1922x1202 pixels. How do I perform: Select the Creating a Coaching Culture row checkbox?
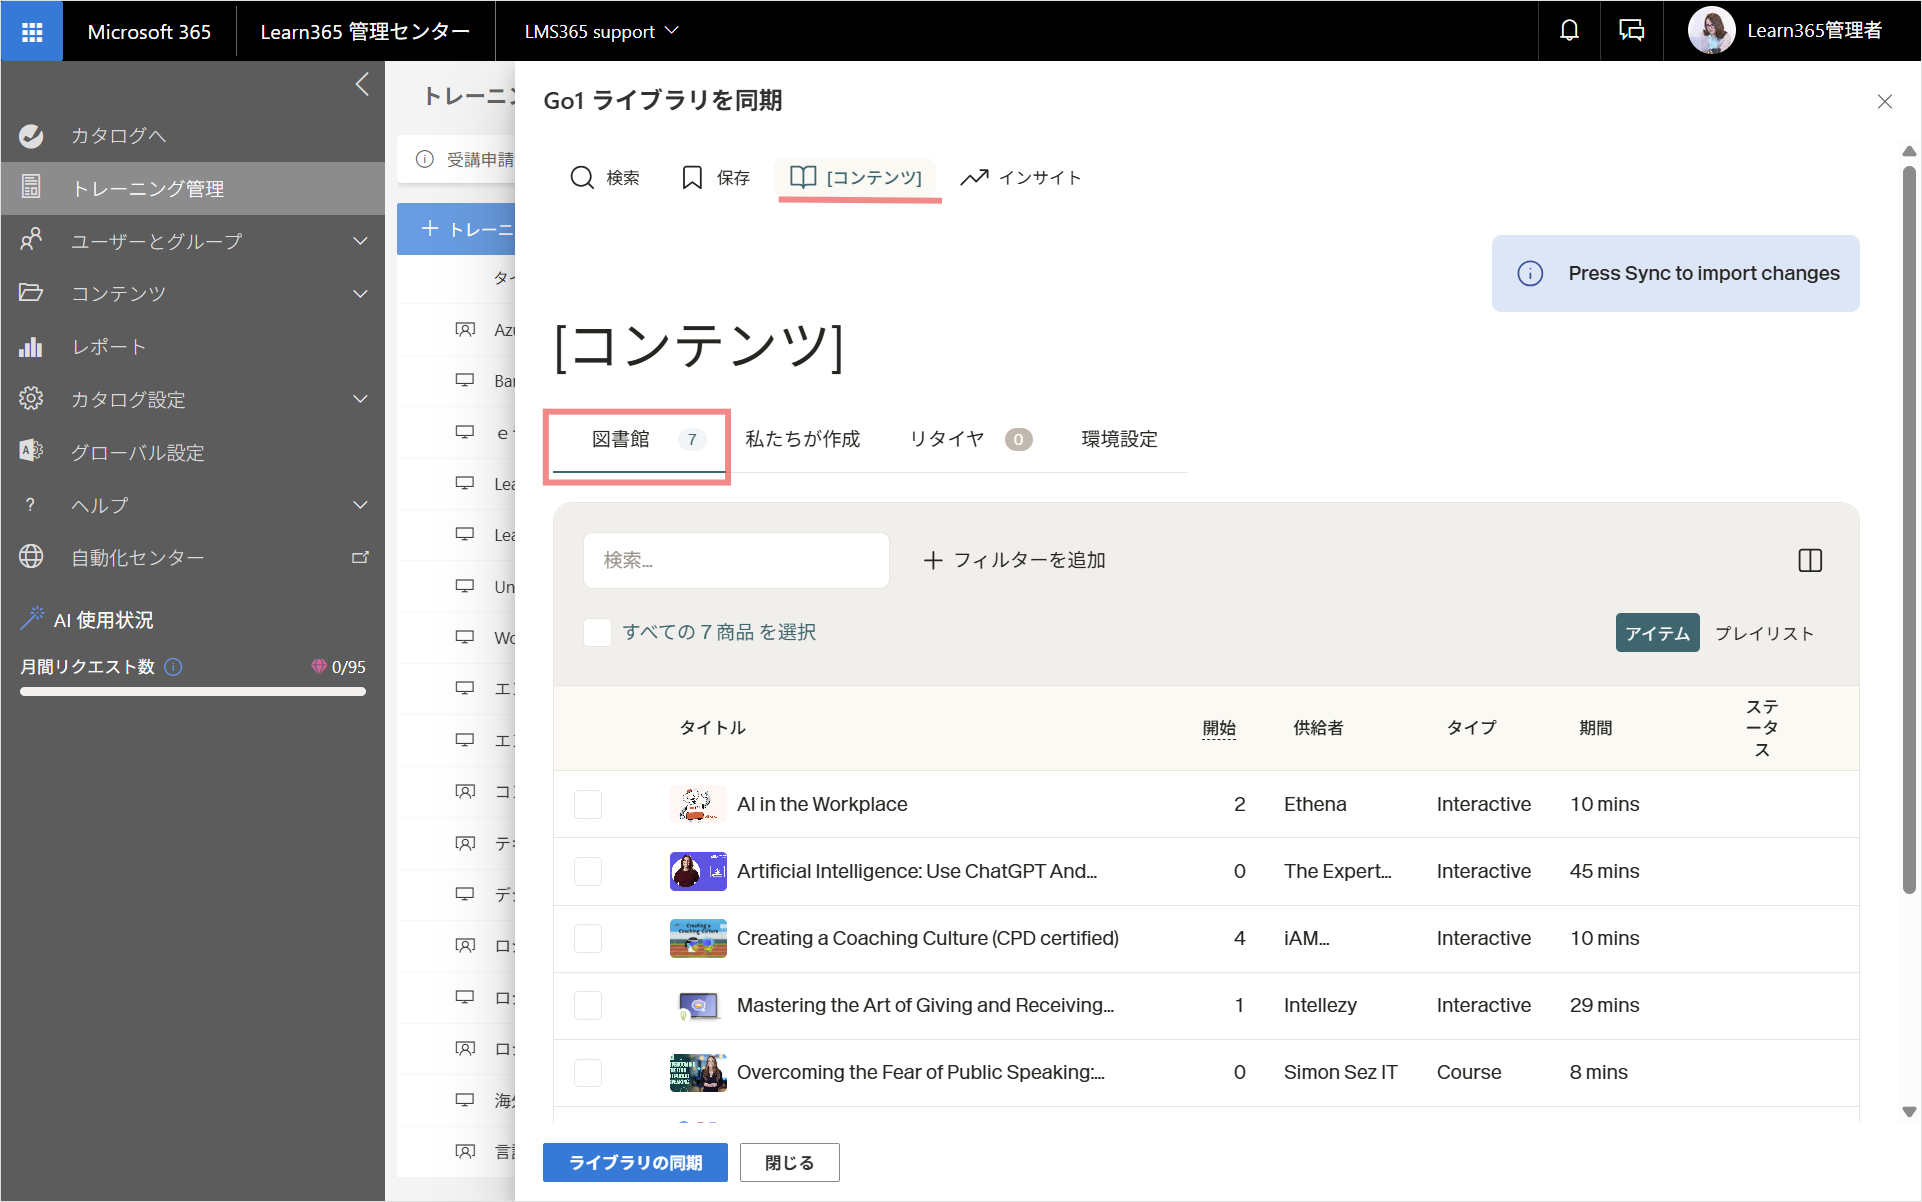588,938
